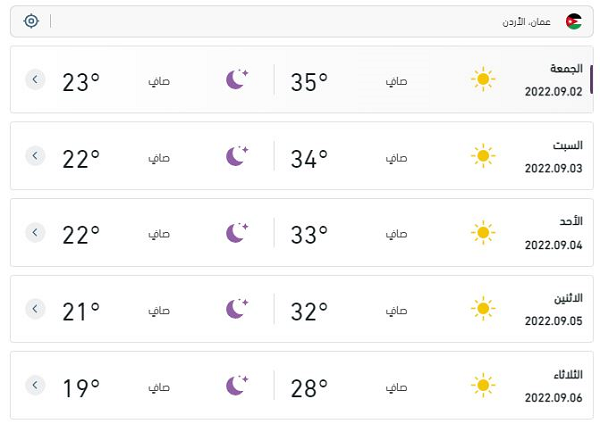
Task: Click the sun icon for السبت
Action: tap(483, 156)
